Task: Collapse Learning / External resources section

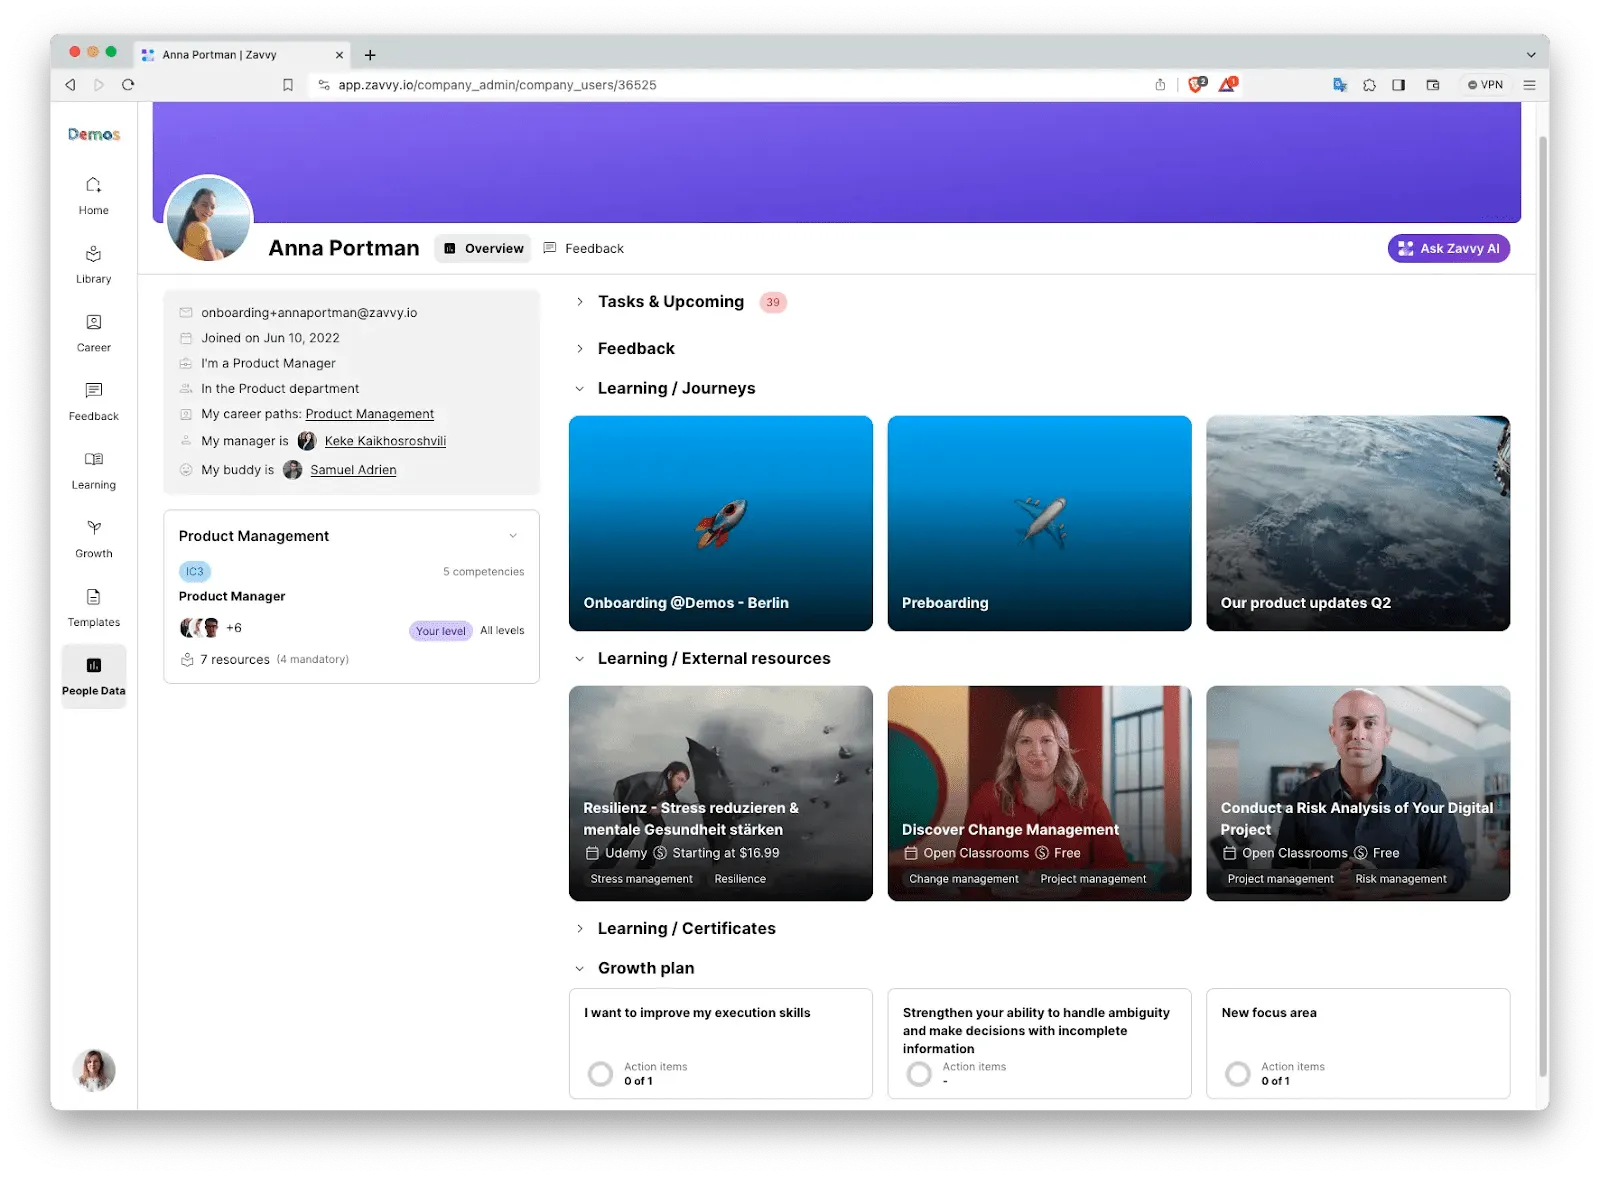Action: 579,659
